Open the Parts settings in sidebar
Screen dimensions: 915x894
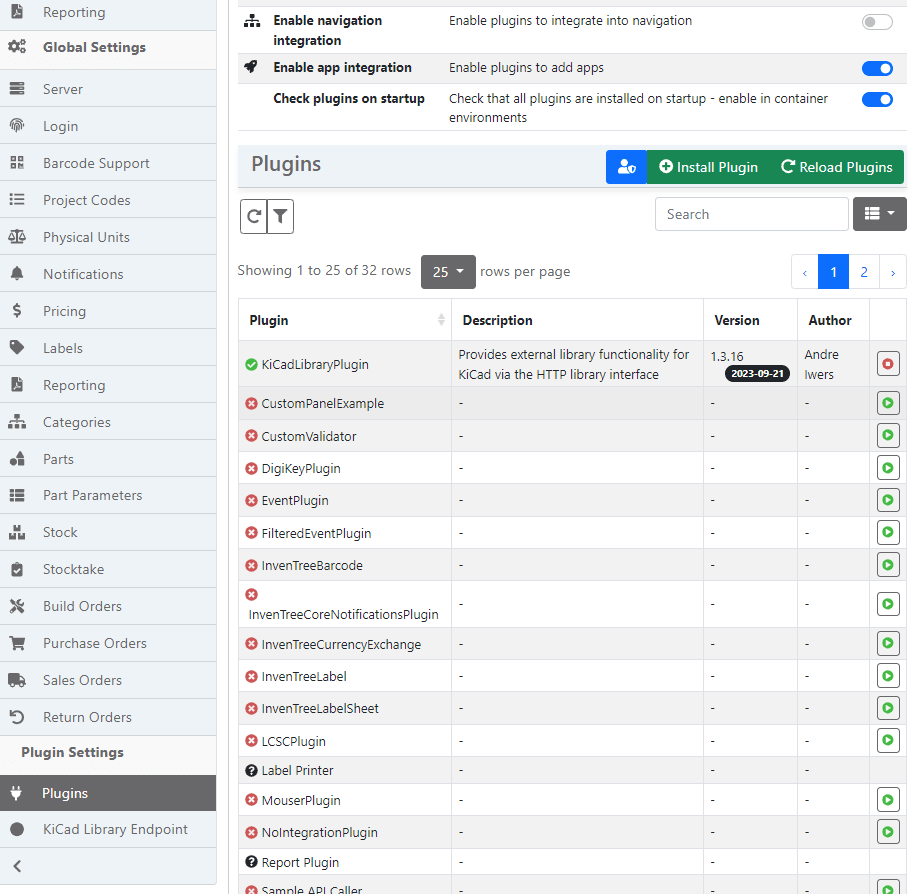[108, 459]
